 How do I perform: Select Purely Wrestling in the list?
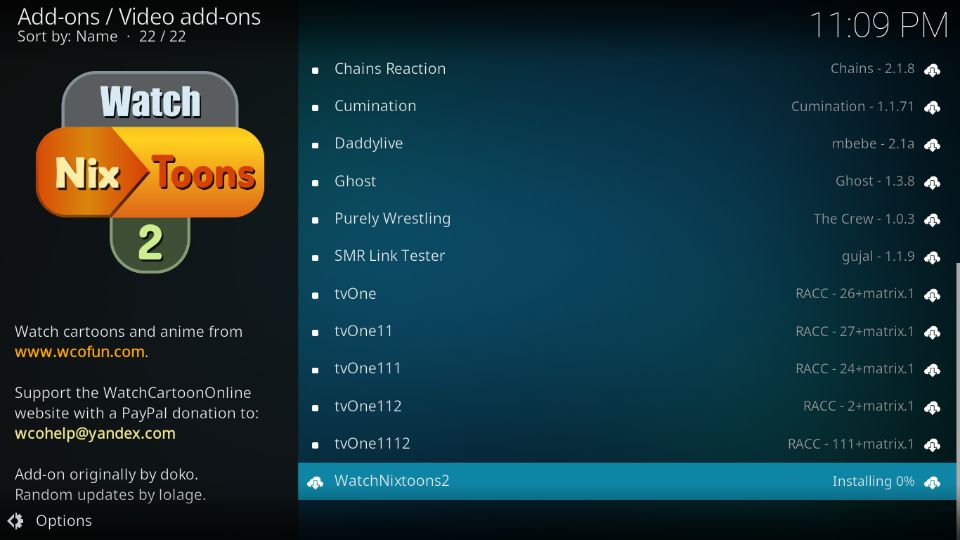pyautogui.click(x=627, y=219)
